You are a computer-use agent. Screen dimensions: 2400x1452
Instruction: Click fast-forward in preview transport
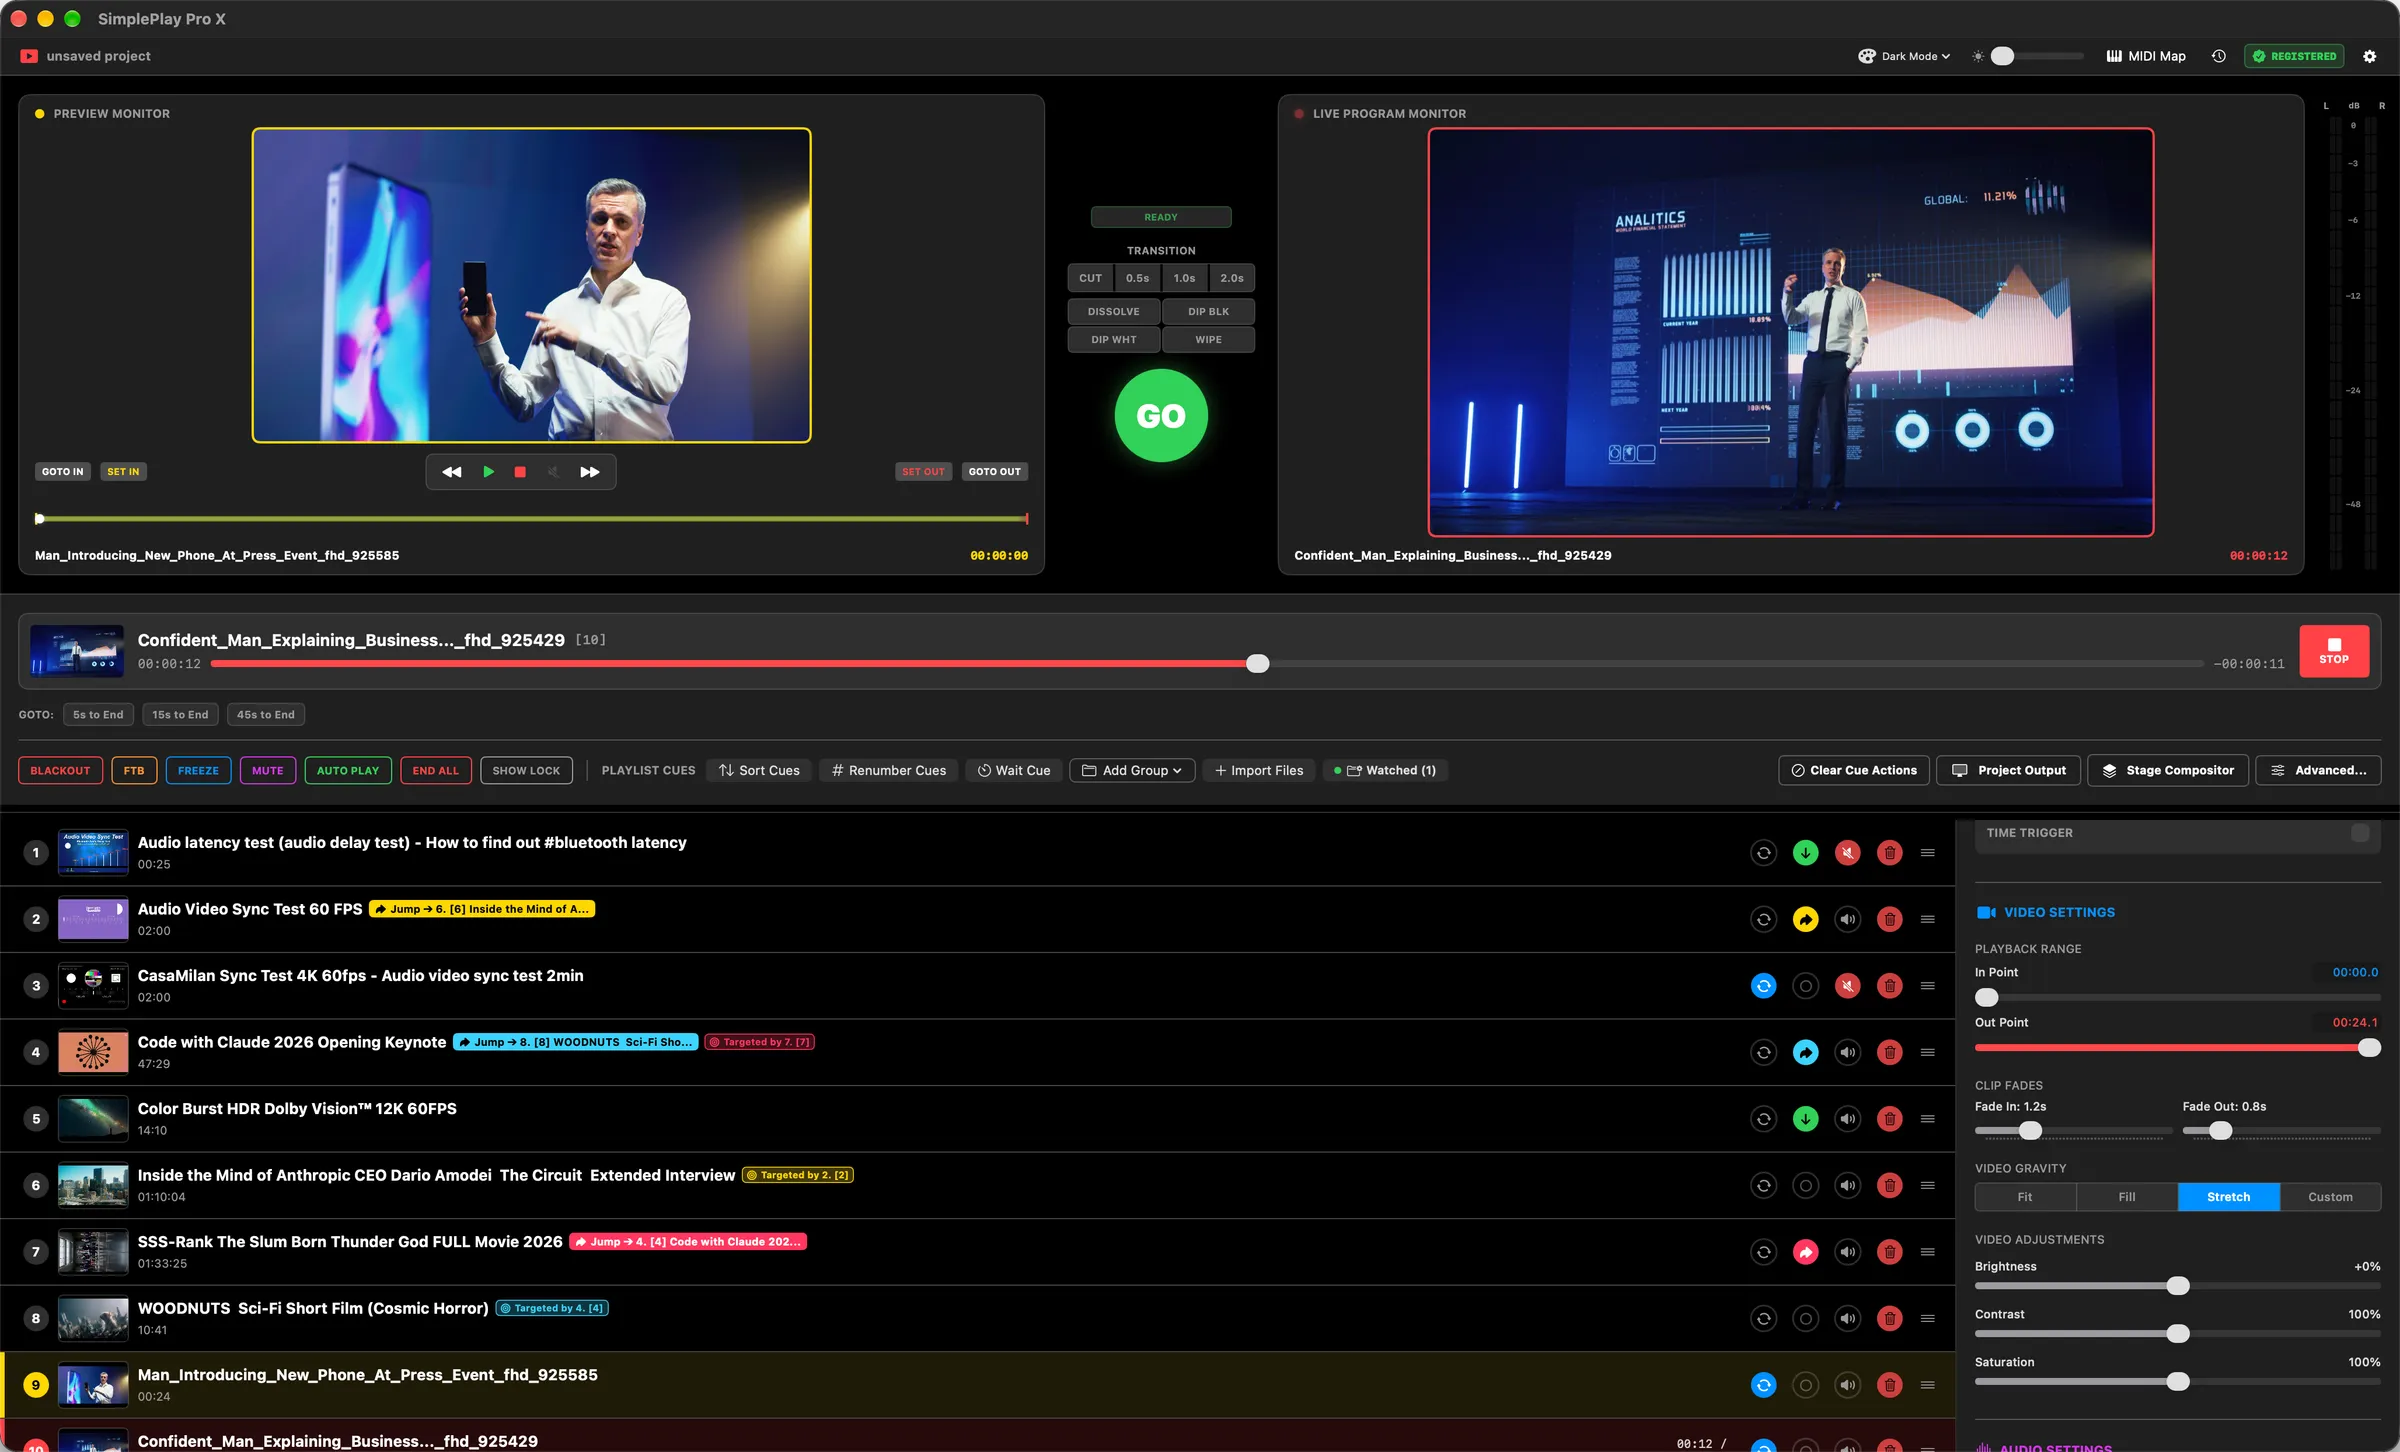click(590, 472)
